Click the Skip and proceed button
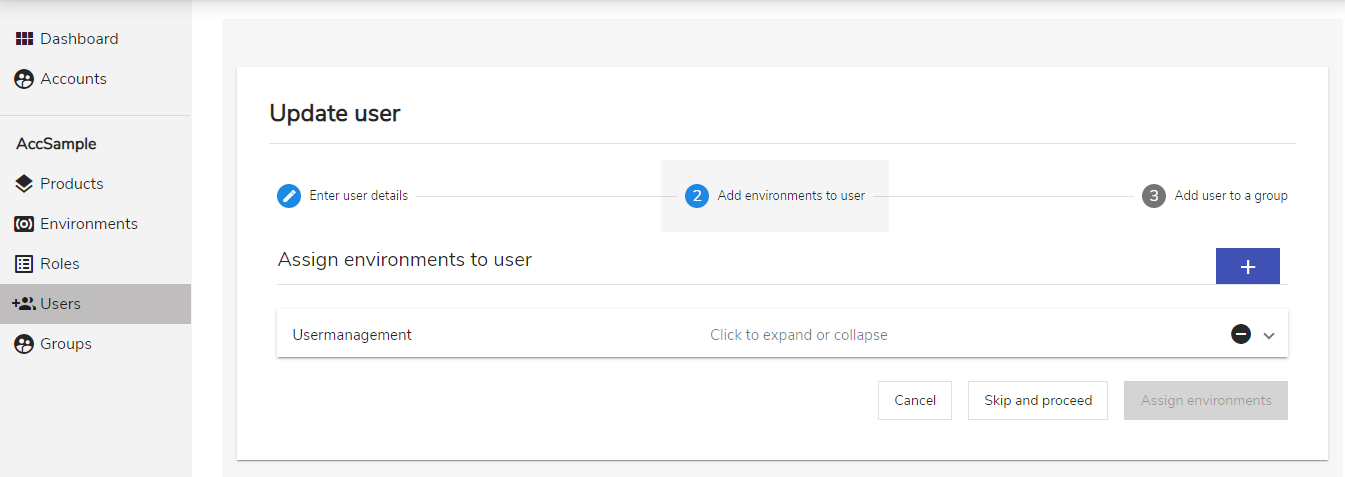Screen dimensions: 1345x477 click(1038, 400)
